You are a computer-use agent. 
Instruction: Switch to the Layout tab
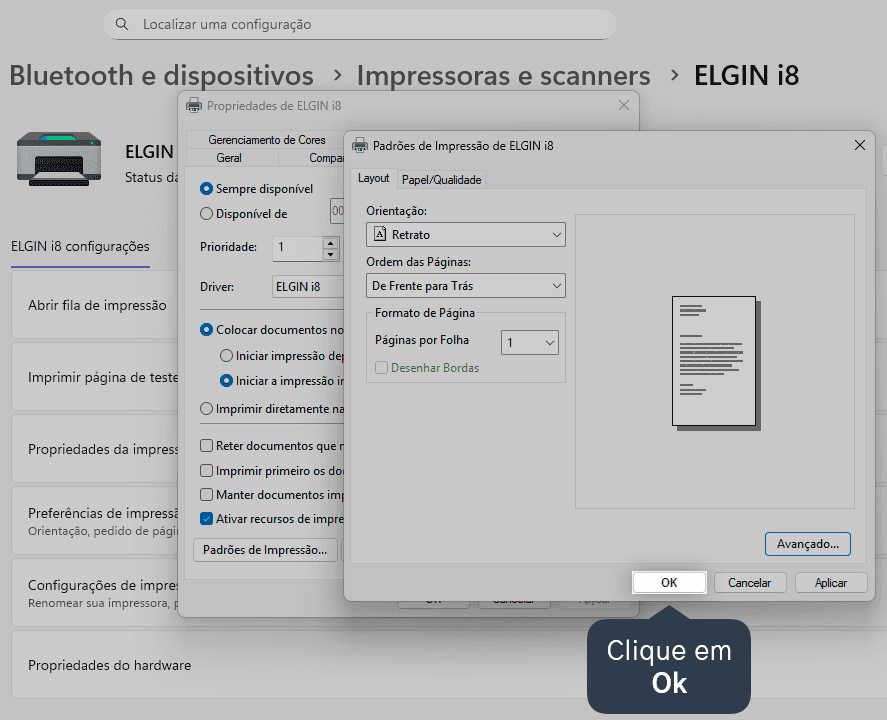coord(373,178)
